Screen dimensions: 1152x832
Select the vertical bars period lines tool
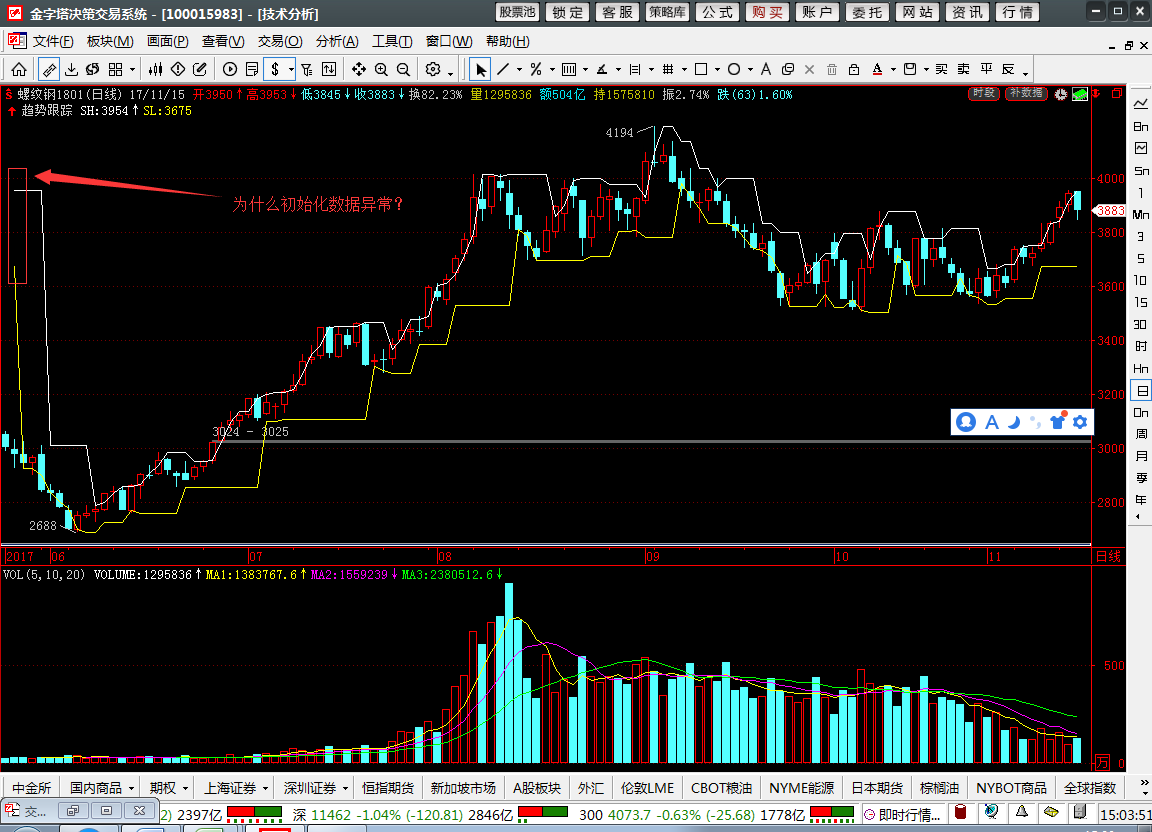(569, 69)
